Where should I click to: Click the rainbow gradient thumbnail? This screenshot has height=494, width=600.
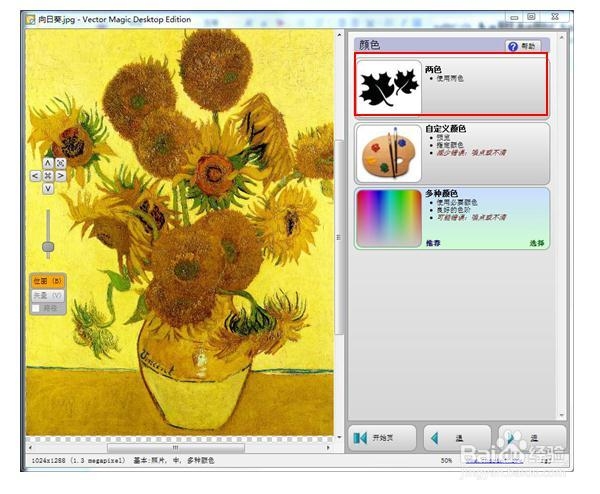pos(389,218)
